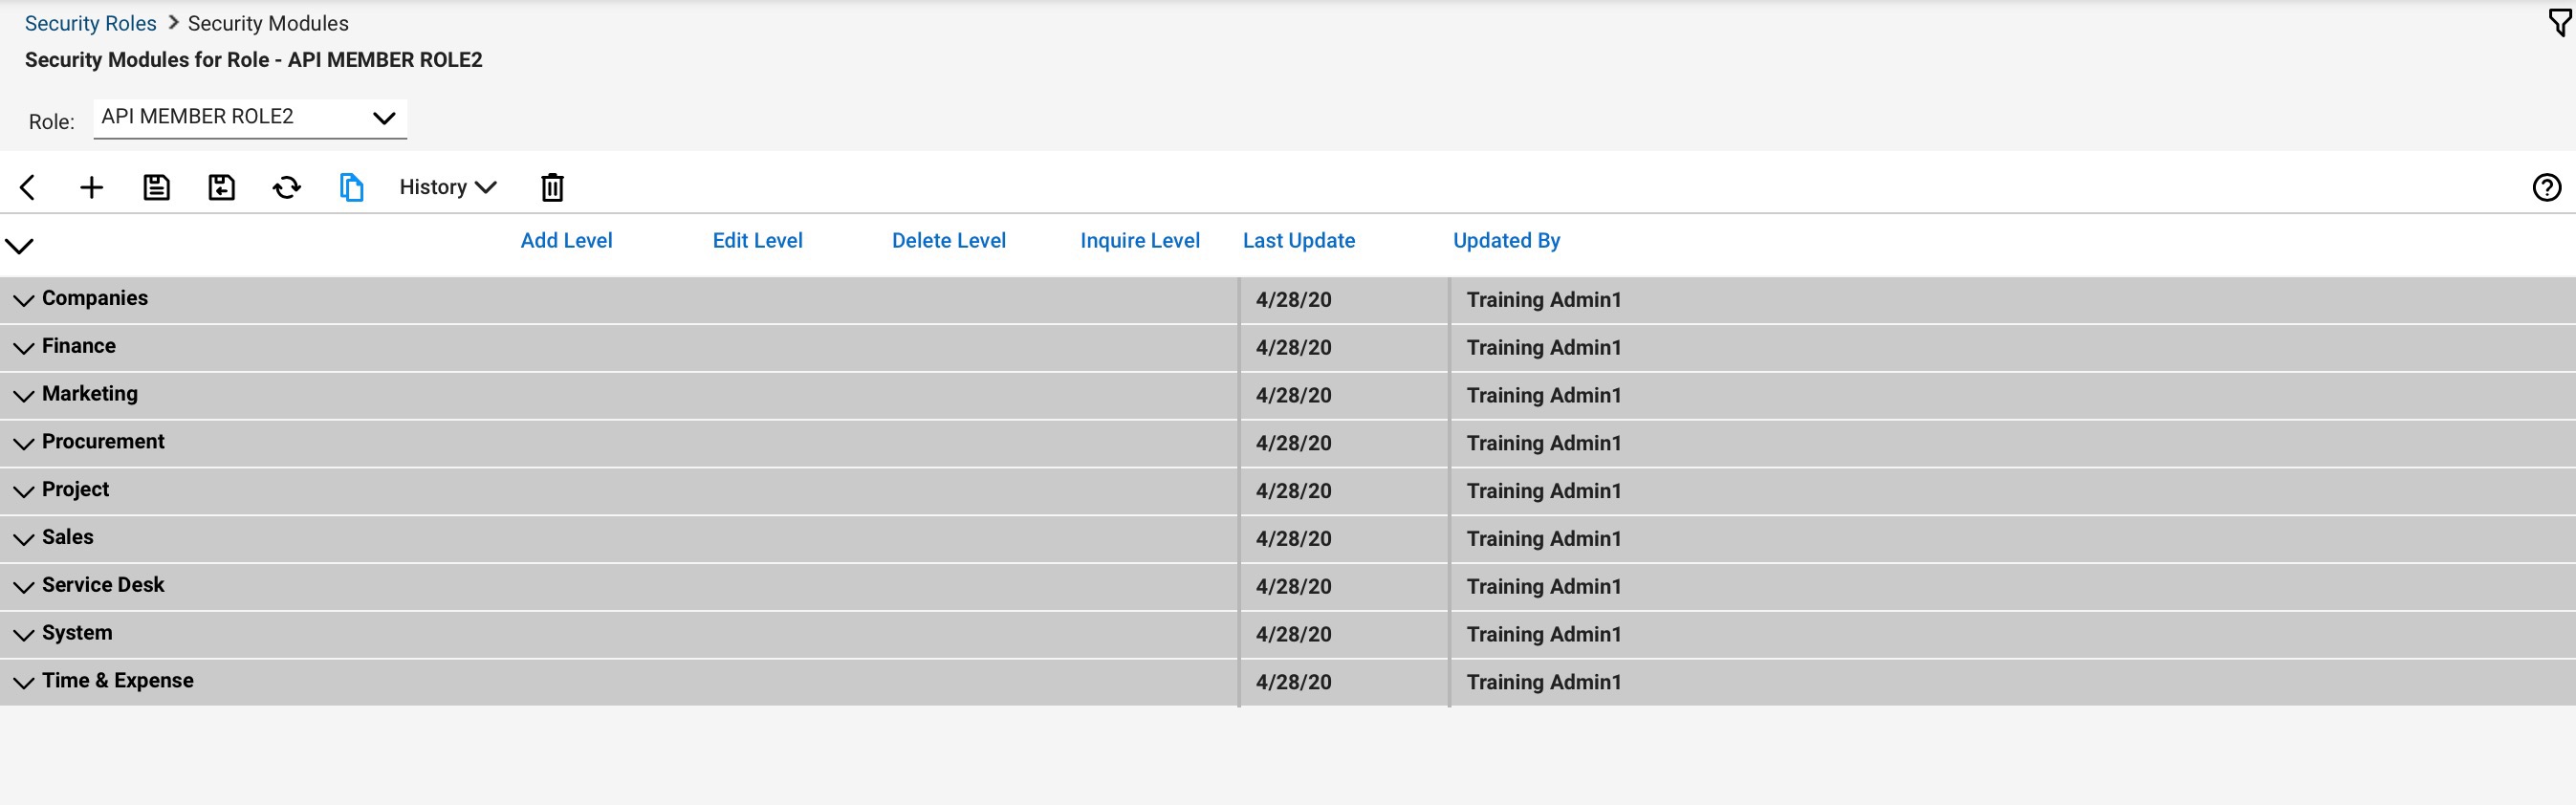This screenshot has width=2576, height=805.
Task: Sort by Edit Level column header
Action: (x=757, y=240)
